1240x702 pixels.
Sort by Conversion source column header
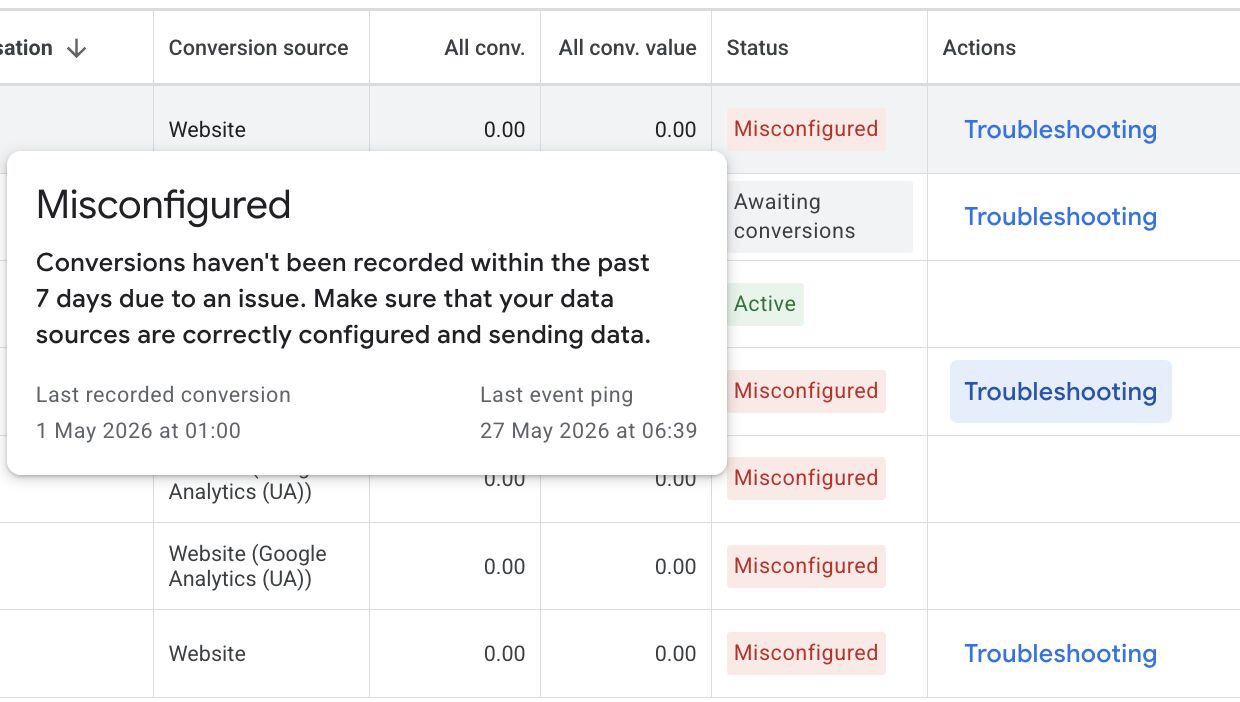(258, 48)
